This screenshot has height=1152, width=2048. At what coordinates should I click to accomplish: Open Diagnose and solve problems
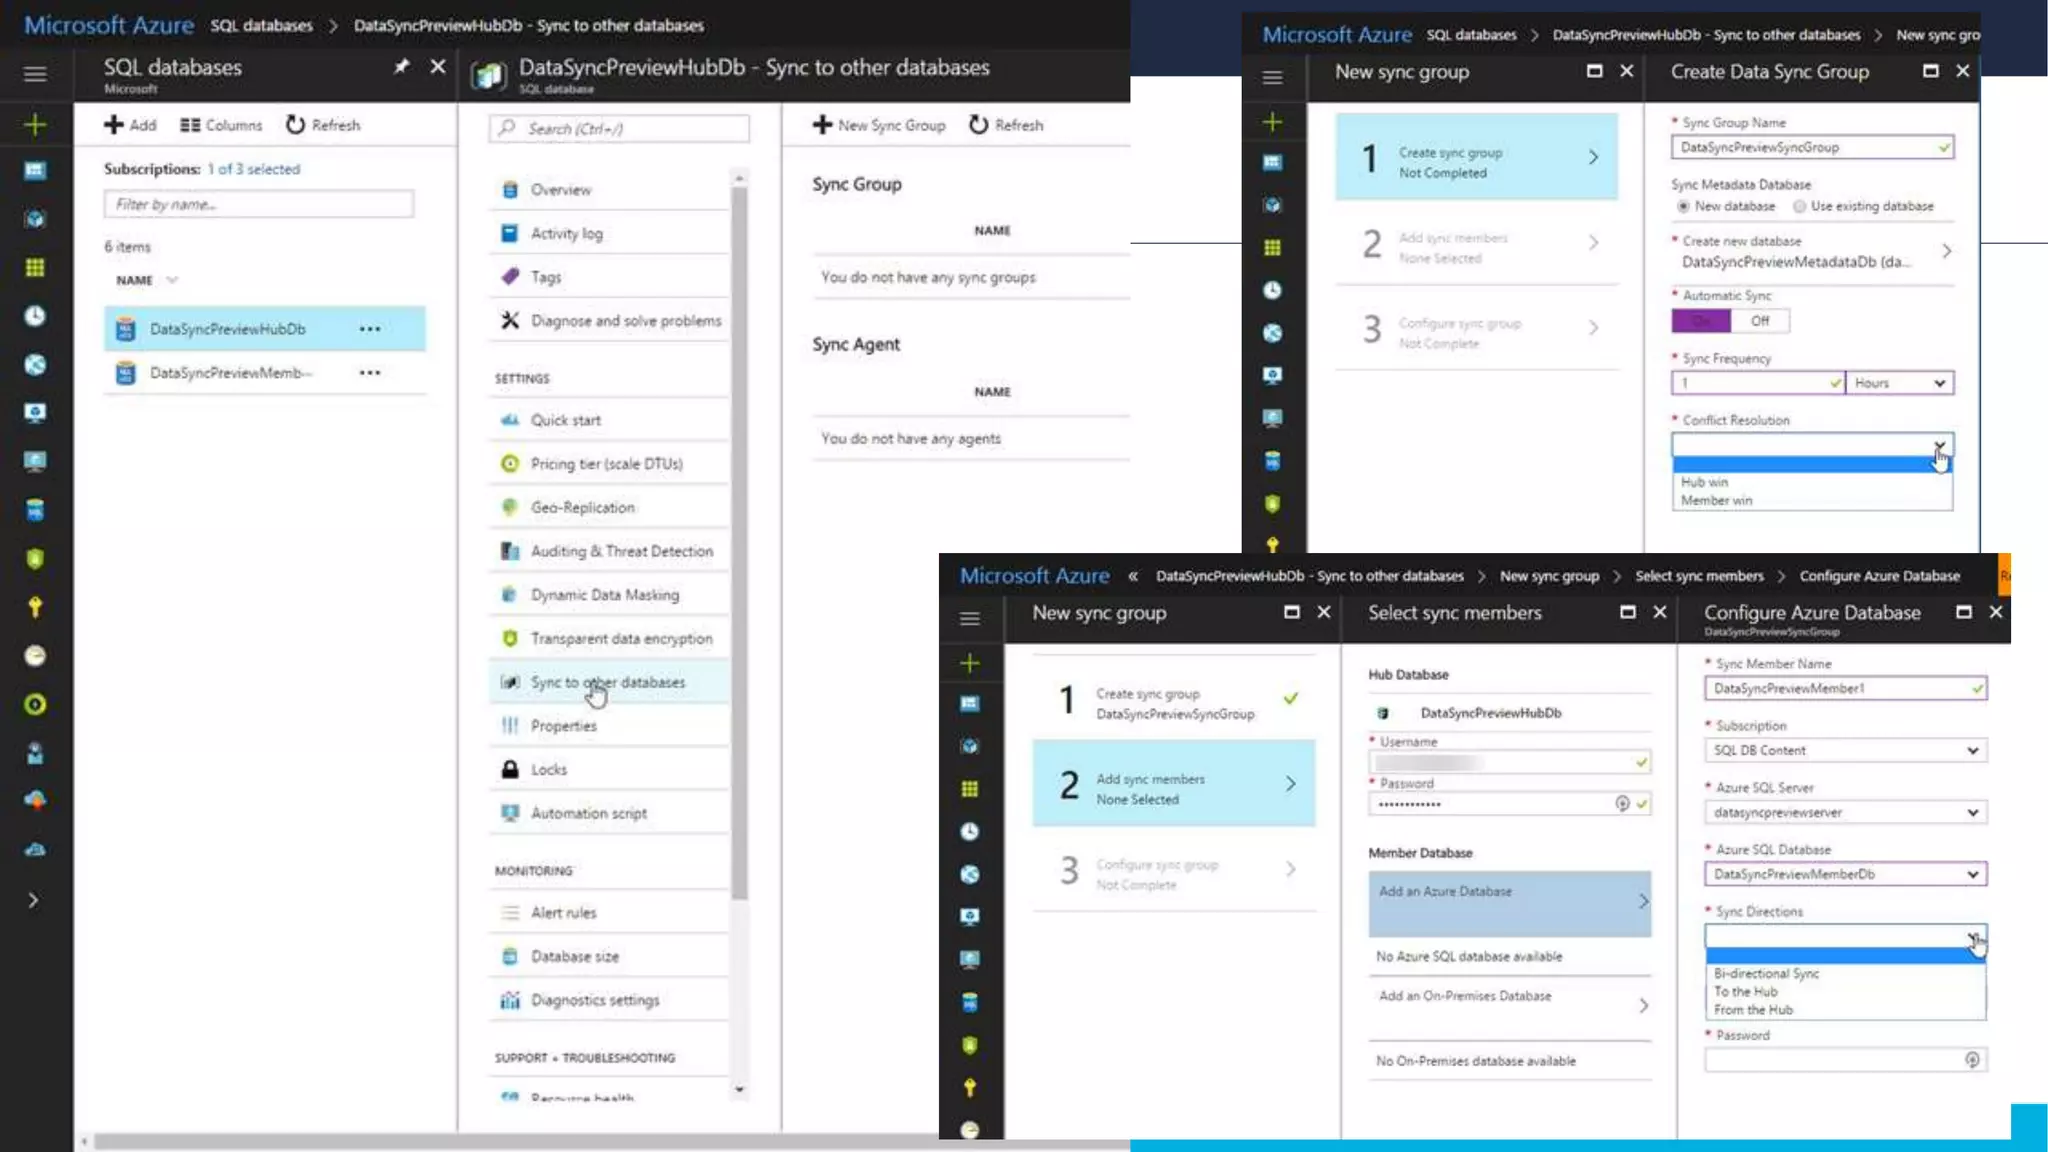coord(609,321)
